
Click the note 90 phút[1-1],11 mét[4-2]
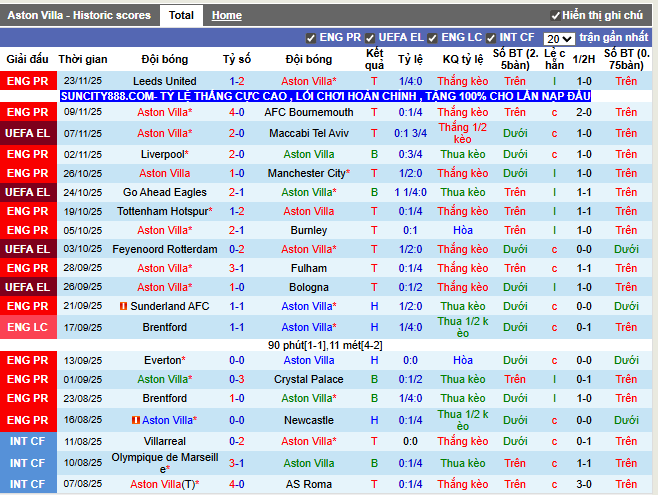pos(325,346)
